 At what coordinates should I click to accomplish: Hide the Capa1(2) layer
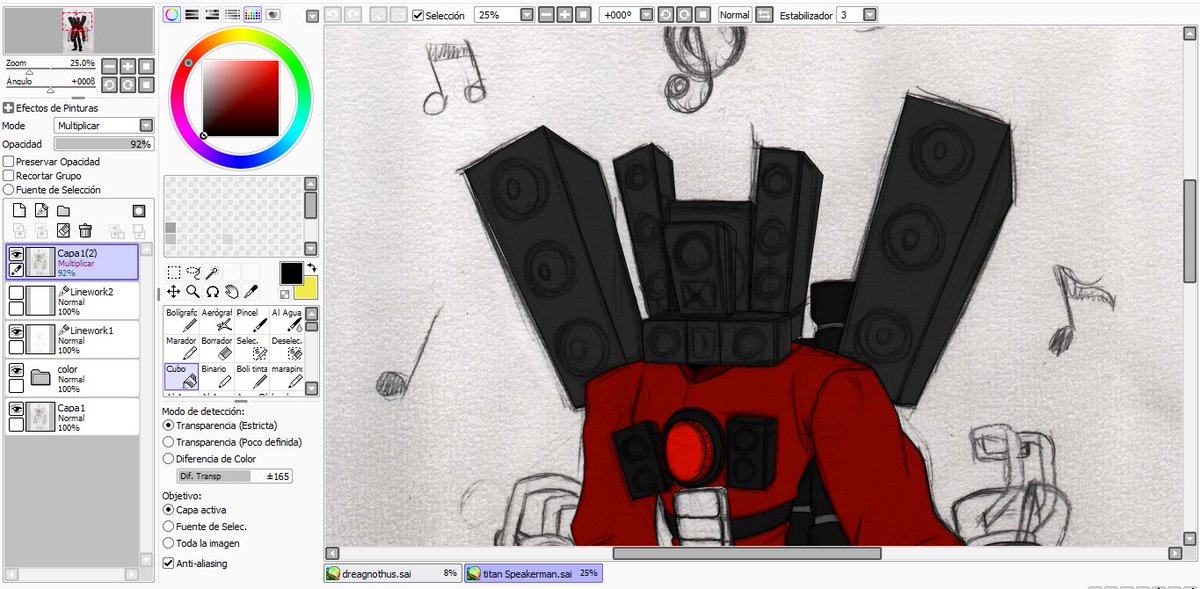point(16,254)
